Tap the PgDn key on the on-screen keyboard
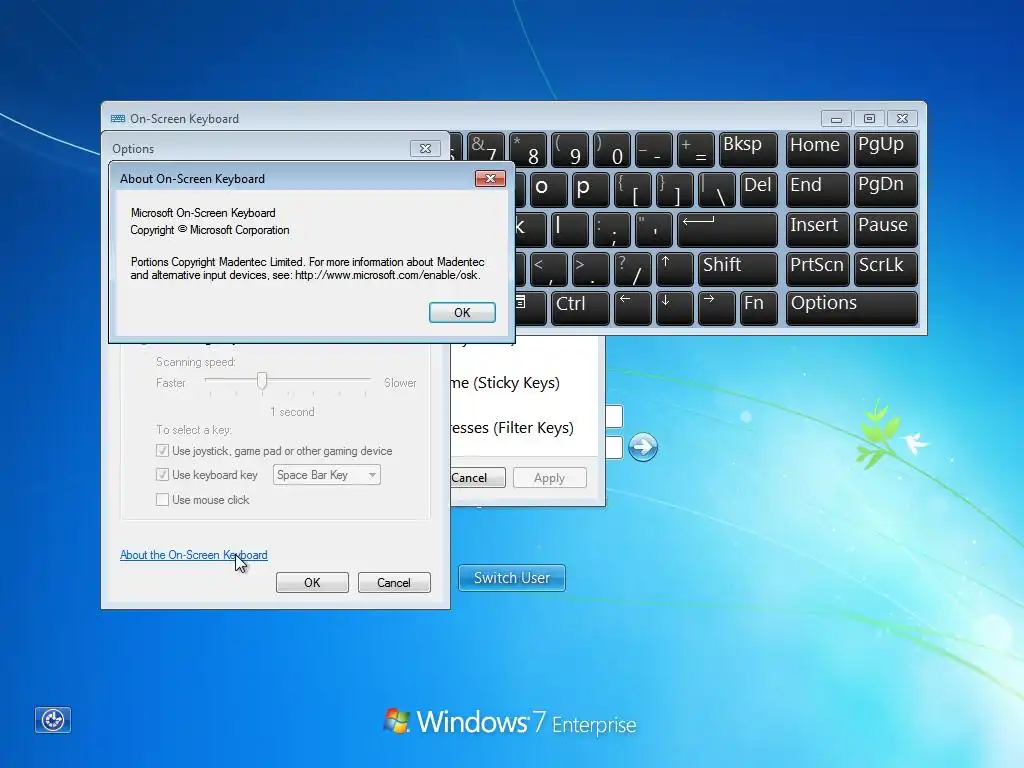The width and height of the screenshot is (1024, 768). [886, 189]
